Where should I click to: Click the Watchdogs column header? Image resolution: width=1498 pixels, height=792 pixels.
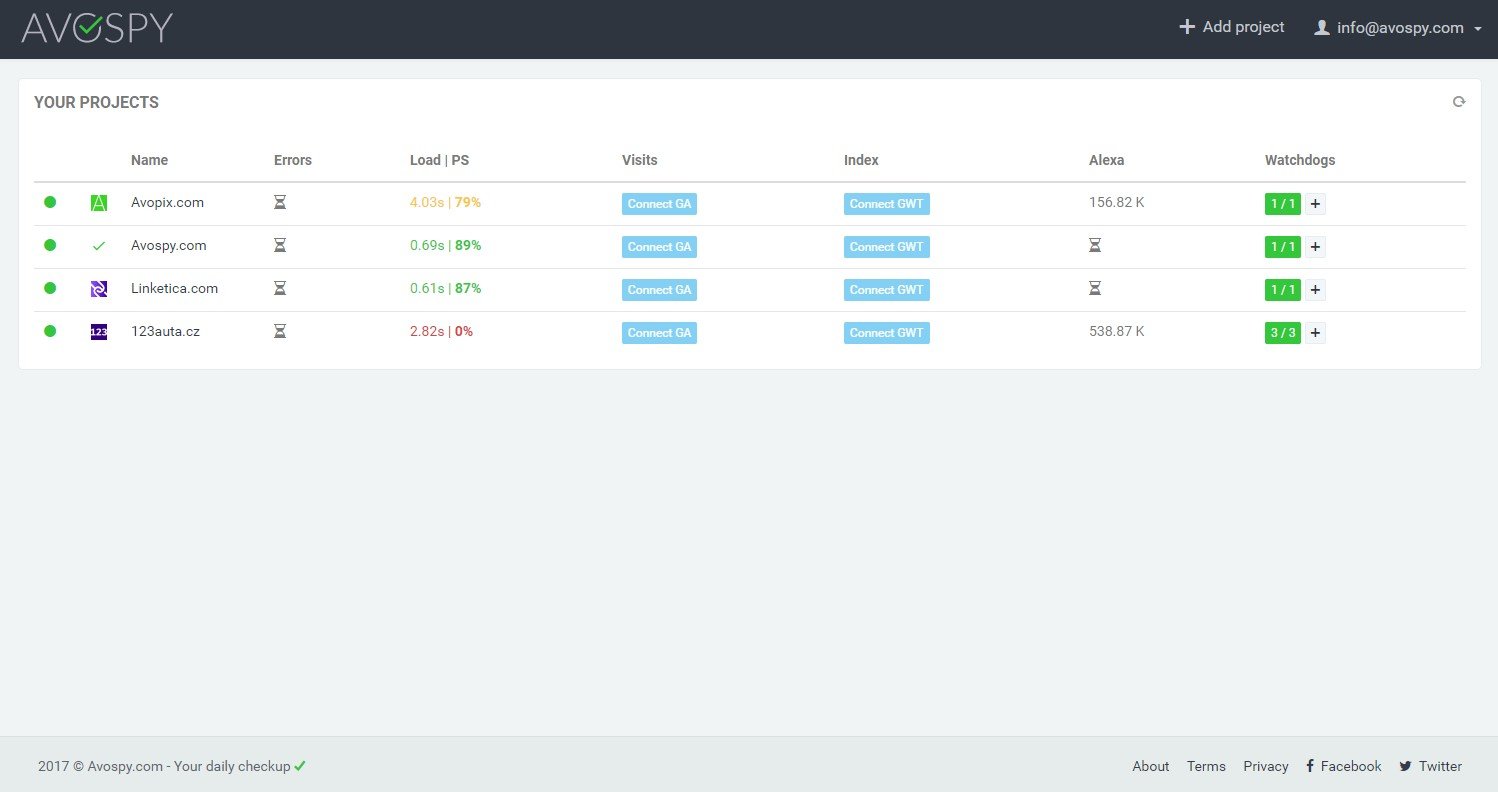1300,160
